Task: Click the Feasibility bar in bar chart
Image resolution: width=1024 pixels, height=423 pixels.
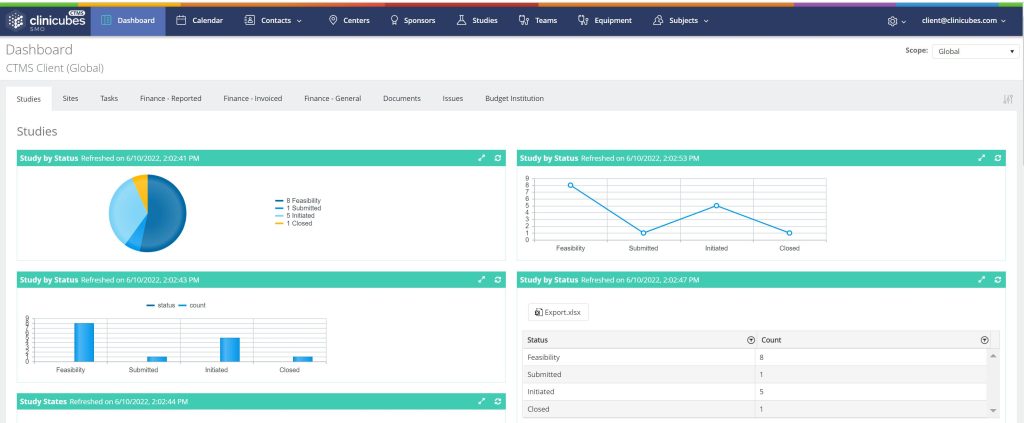Action: [84, 342]
